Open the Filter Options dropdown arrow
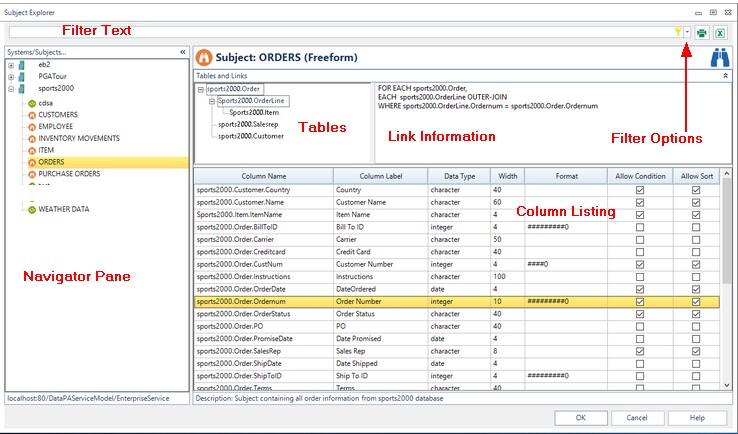This screenshot has width=738, height=434. tap(687, 33)
